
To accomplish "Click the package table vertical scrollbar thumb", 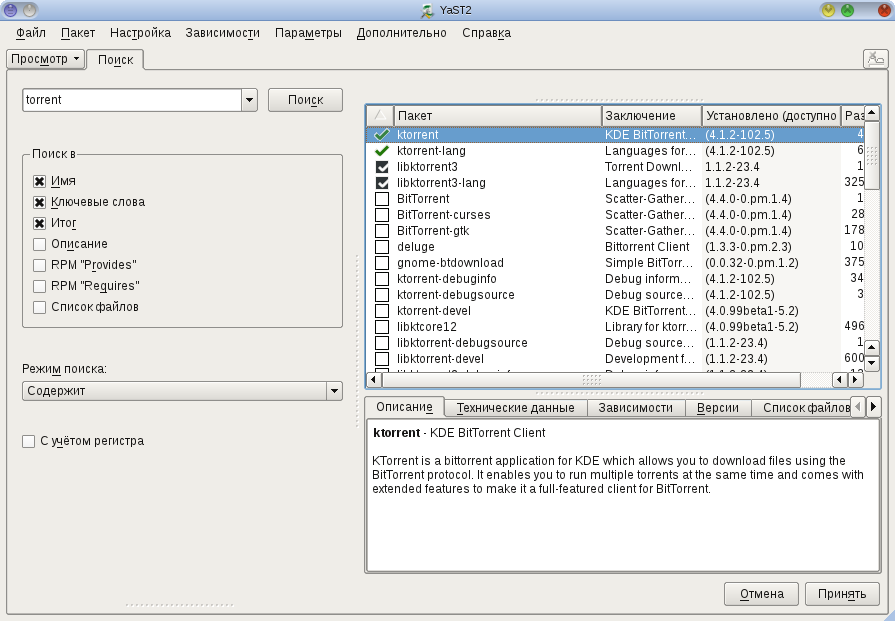I will (872, 155).
